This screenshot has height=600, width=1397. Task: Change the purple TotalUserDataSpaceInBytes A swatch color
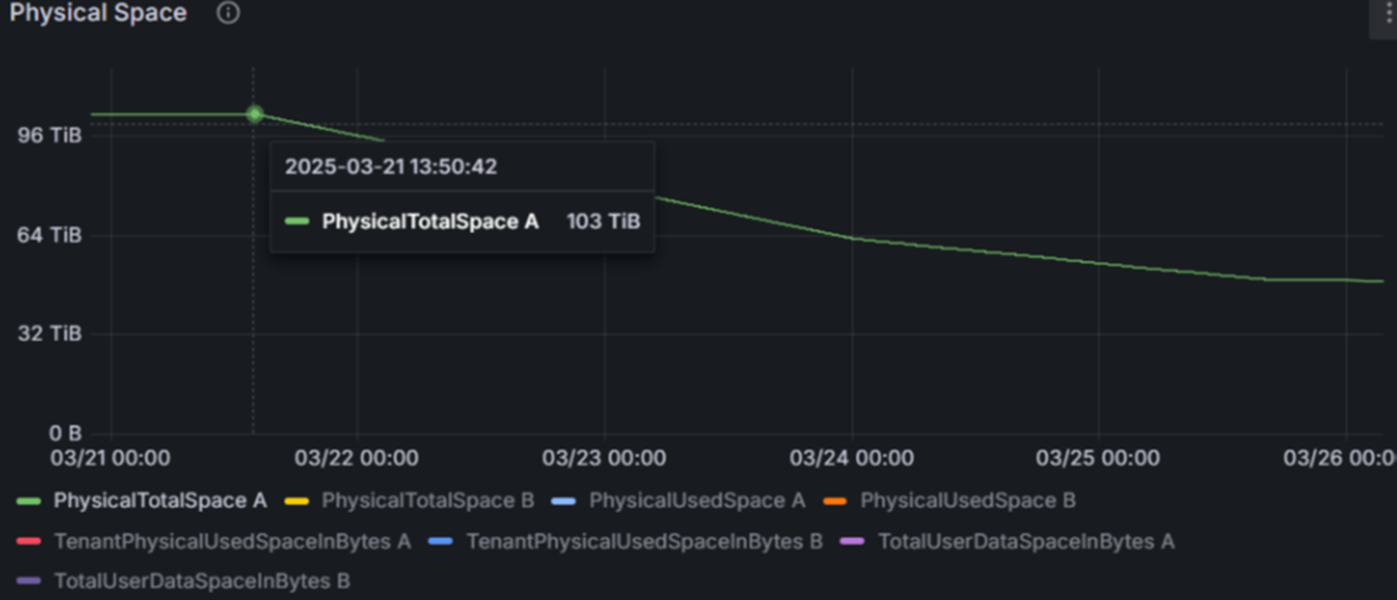[853, 542]
